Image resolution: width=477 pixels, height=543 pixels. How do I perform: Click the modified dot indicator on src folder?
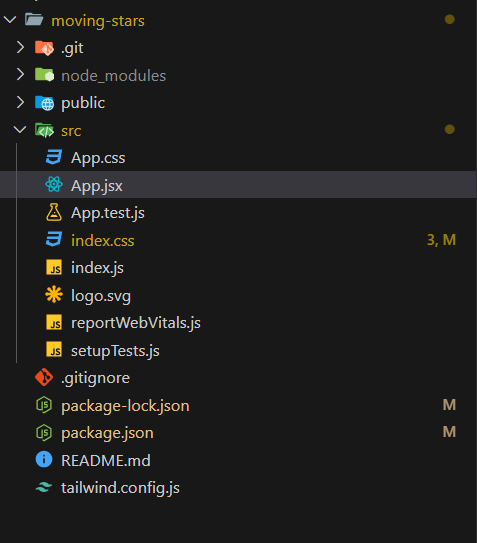450,130
